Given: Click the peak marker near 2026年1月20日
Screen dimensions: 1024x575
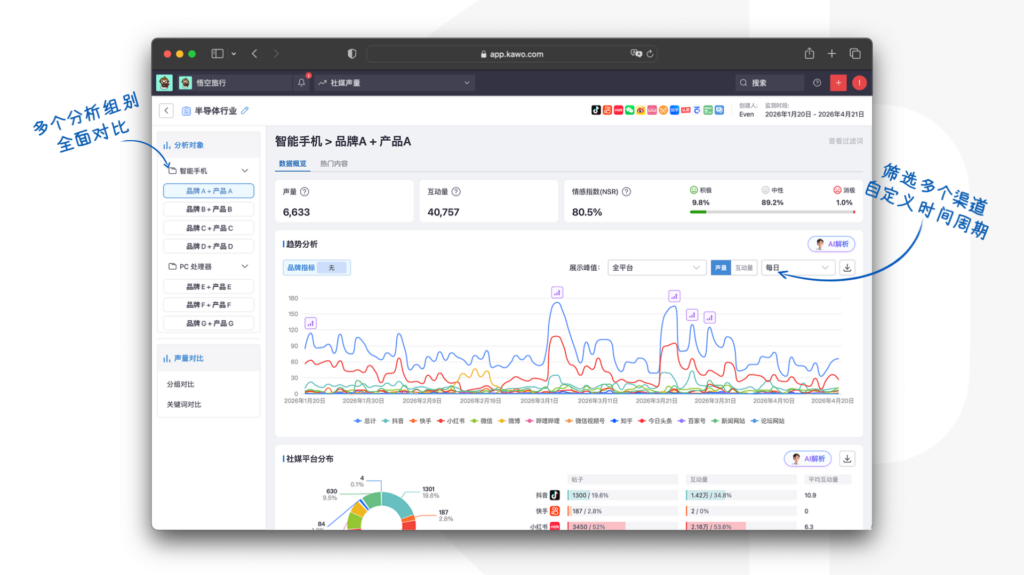Looking at the screenshot, I should tap(311, 323).
